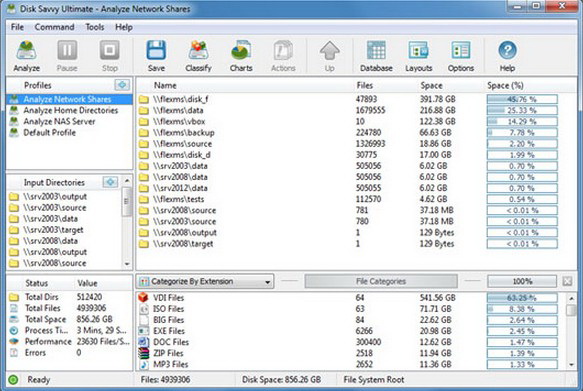This screenshot has height=391, width=583.
Task: Select the Analyze Home Directories profile
Action: [69, 110]
